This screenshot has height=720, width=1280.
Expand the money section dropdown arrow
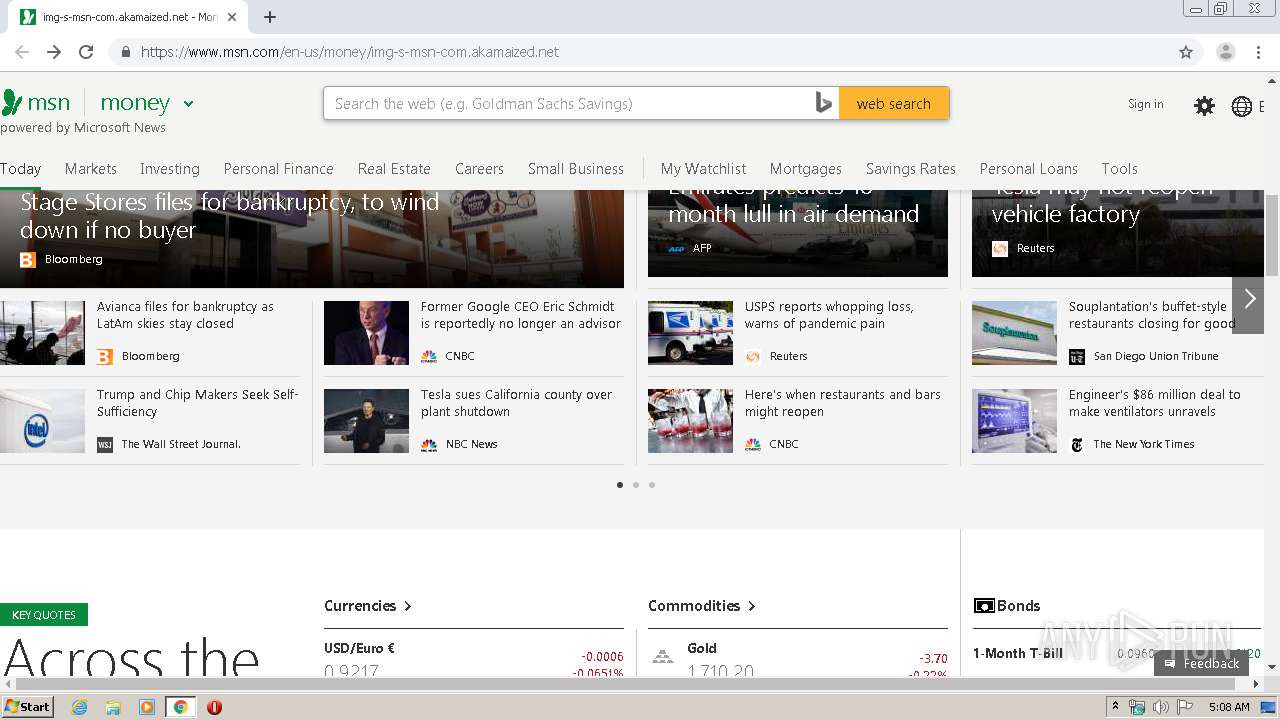(x=188, y=103)
